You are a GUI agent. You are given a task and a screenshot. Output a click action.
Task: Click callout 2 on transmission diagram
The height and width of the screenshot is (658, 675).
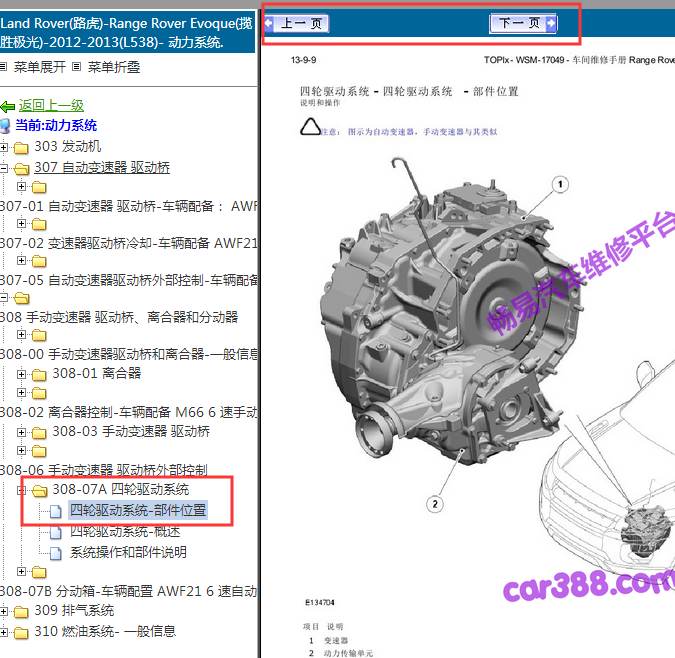click(435, 504)
